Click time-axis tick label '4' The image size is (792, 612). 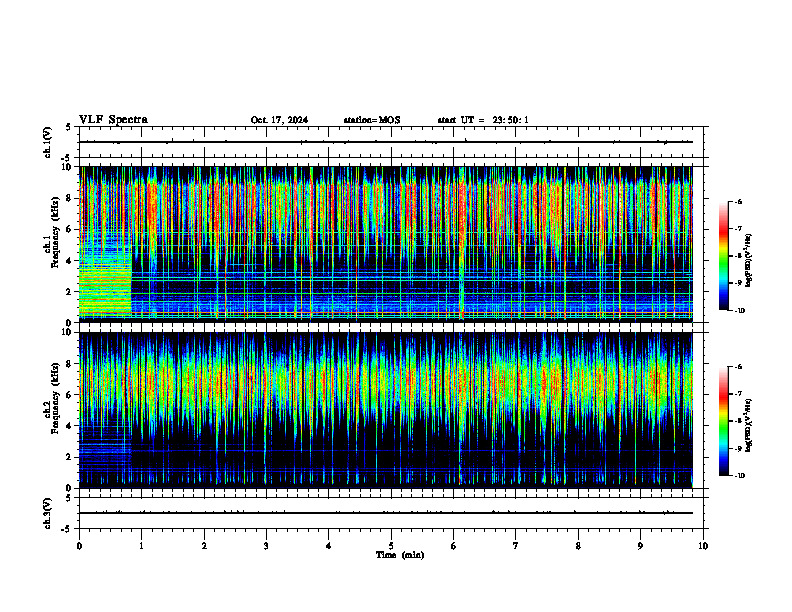[x=329, y=546]
